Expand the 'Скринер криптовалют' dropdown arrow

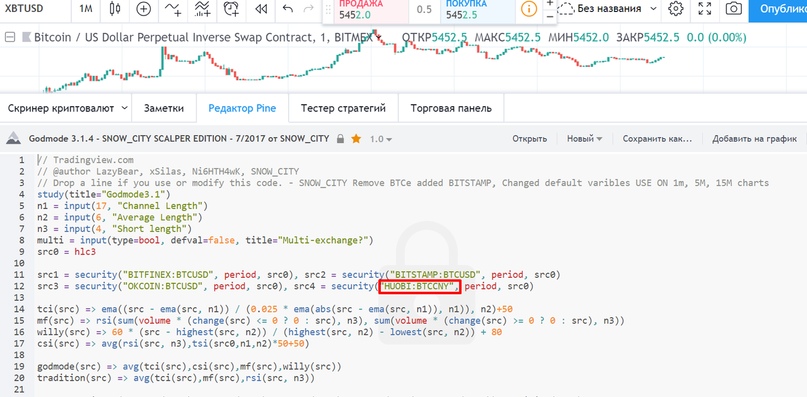click(x=124, y=108)
